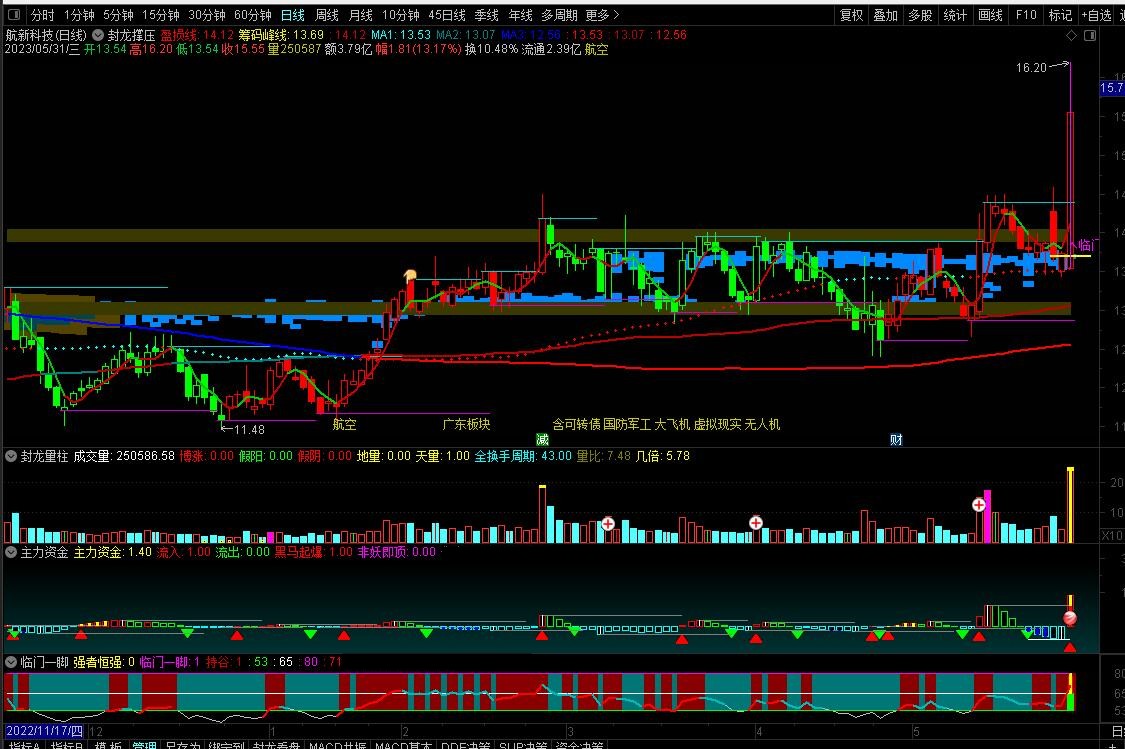The width and height of the screenshot is (1125, 749).
Task: Click the diamond icon in the main chart header
Action: tap(1071, 35)
